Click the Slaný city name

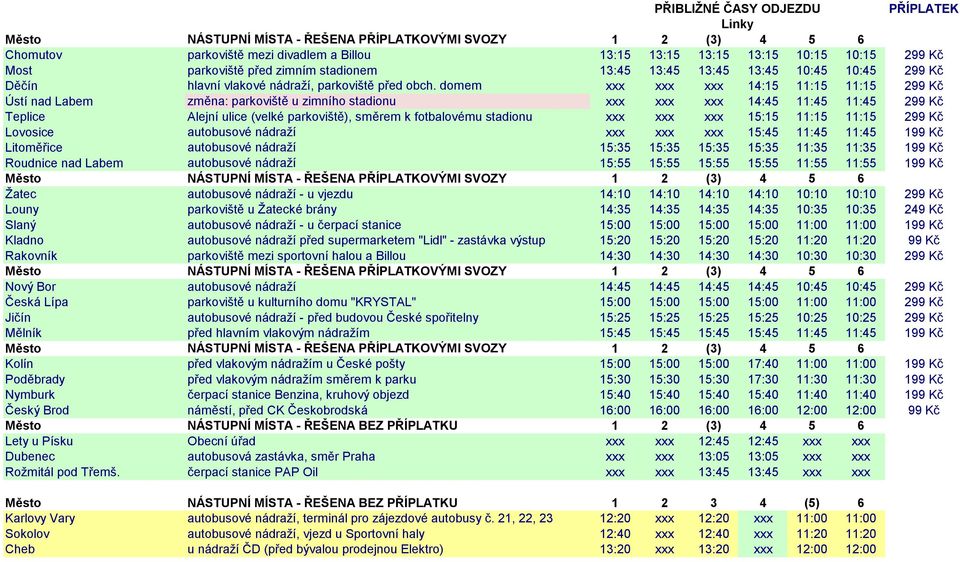pyautogui.click(x=21, y=225)
